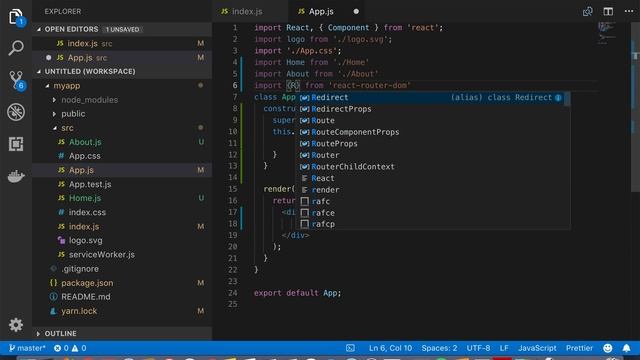
Task: Collapse the src folder
Action: point(122,128)
